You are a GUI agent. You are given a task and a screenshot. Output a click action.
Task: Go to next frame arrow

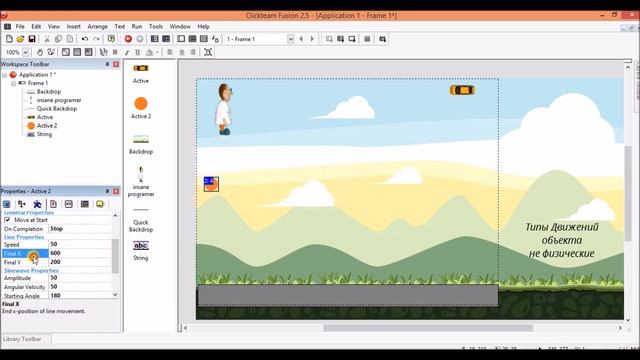point(312,39)
